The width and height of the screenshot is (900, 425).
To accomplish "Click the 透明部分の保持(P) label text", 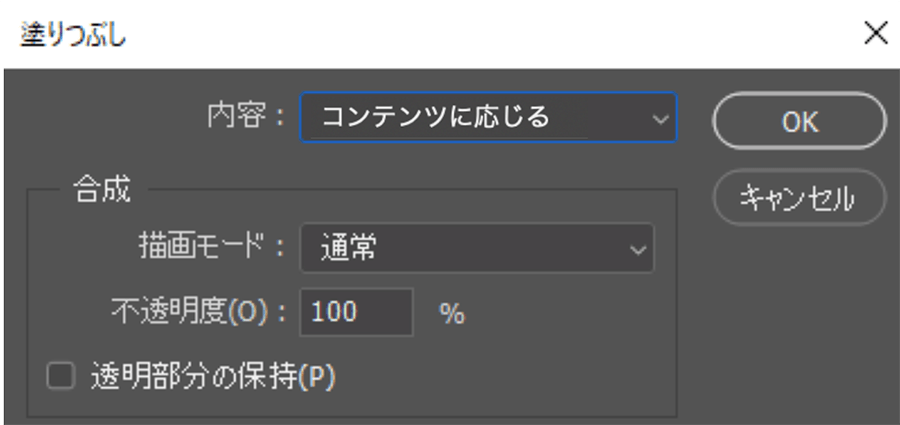I will pyautogui.click(x=213, y=377).
